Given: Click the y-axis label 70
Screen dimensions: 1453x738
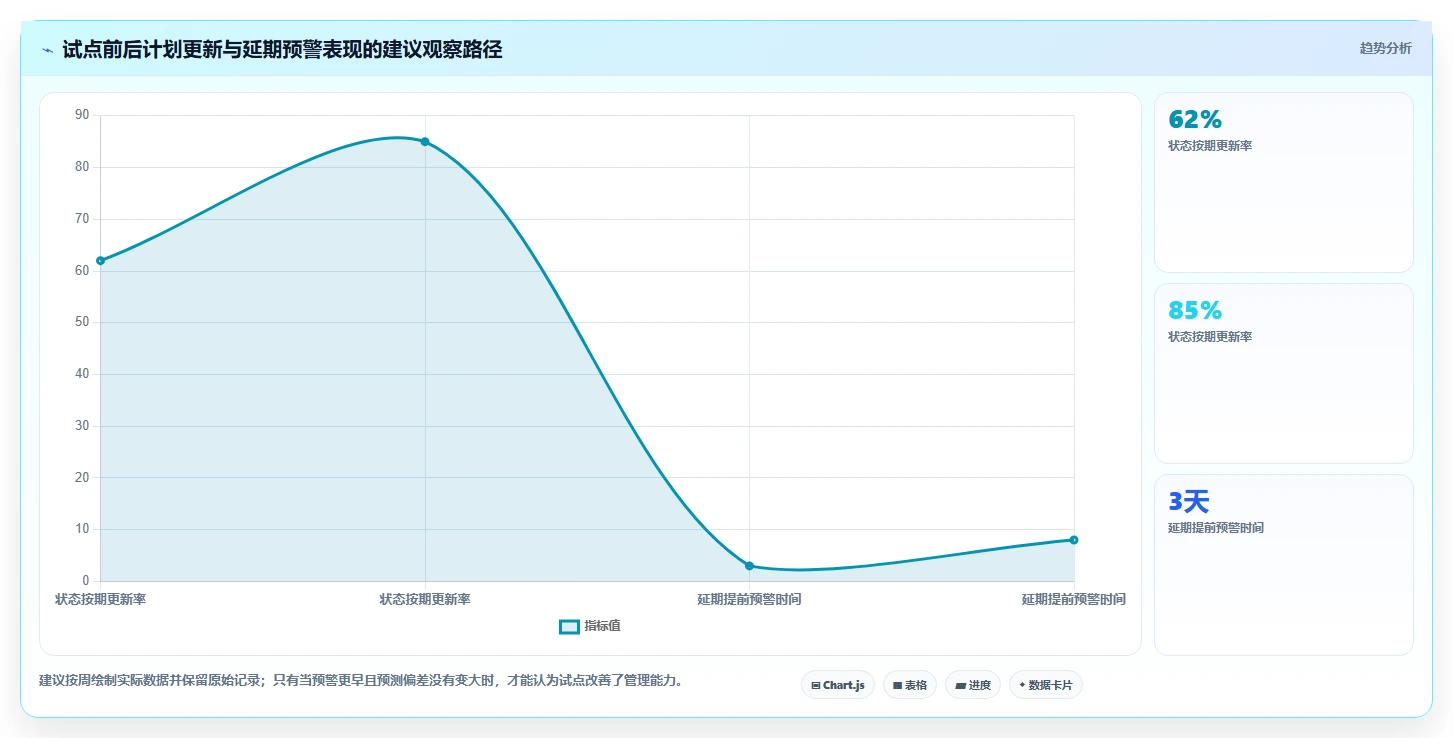Looking at the screenshot, I should (82, 219).
